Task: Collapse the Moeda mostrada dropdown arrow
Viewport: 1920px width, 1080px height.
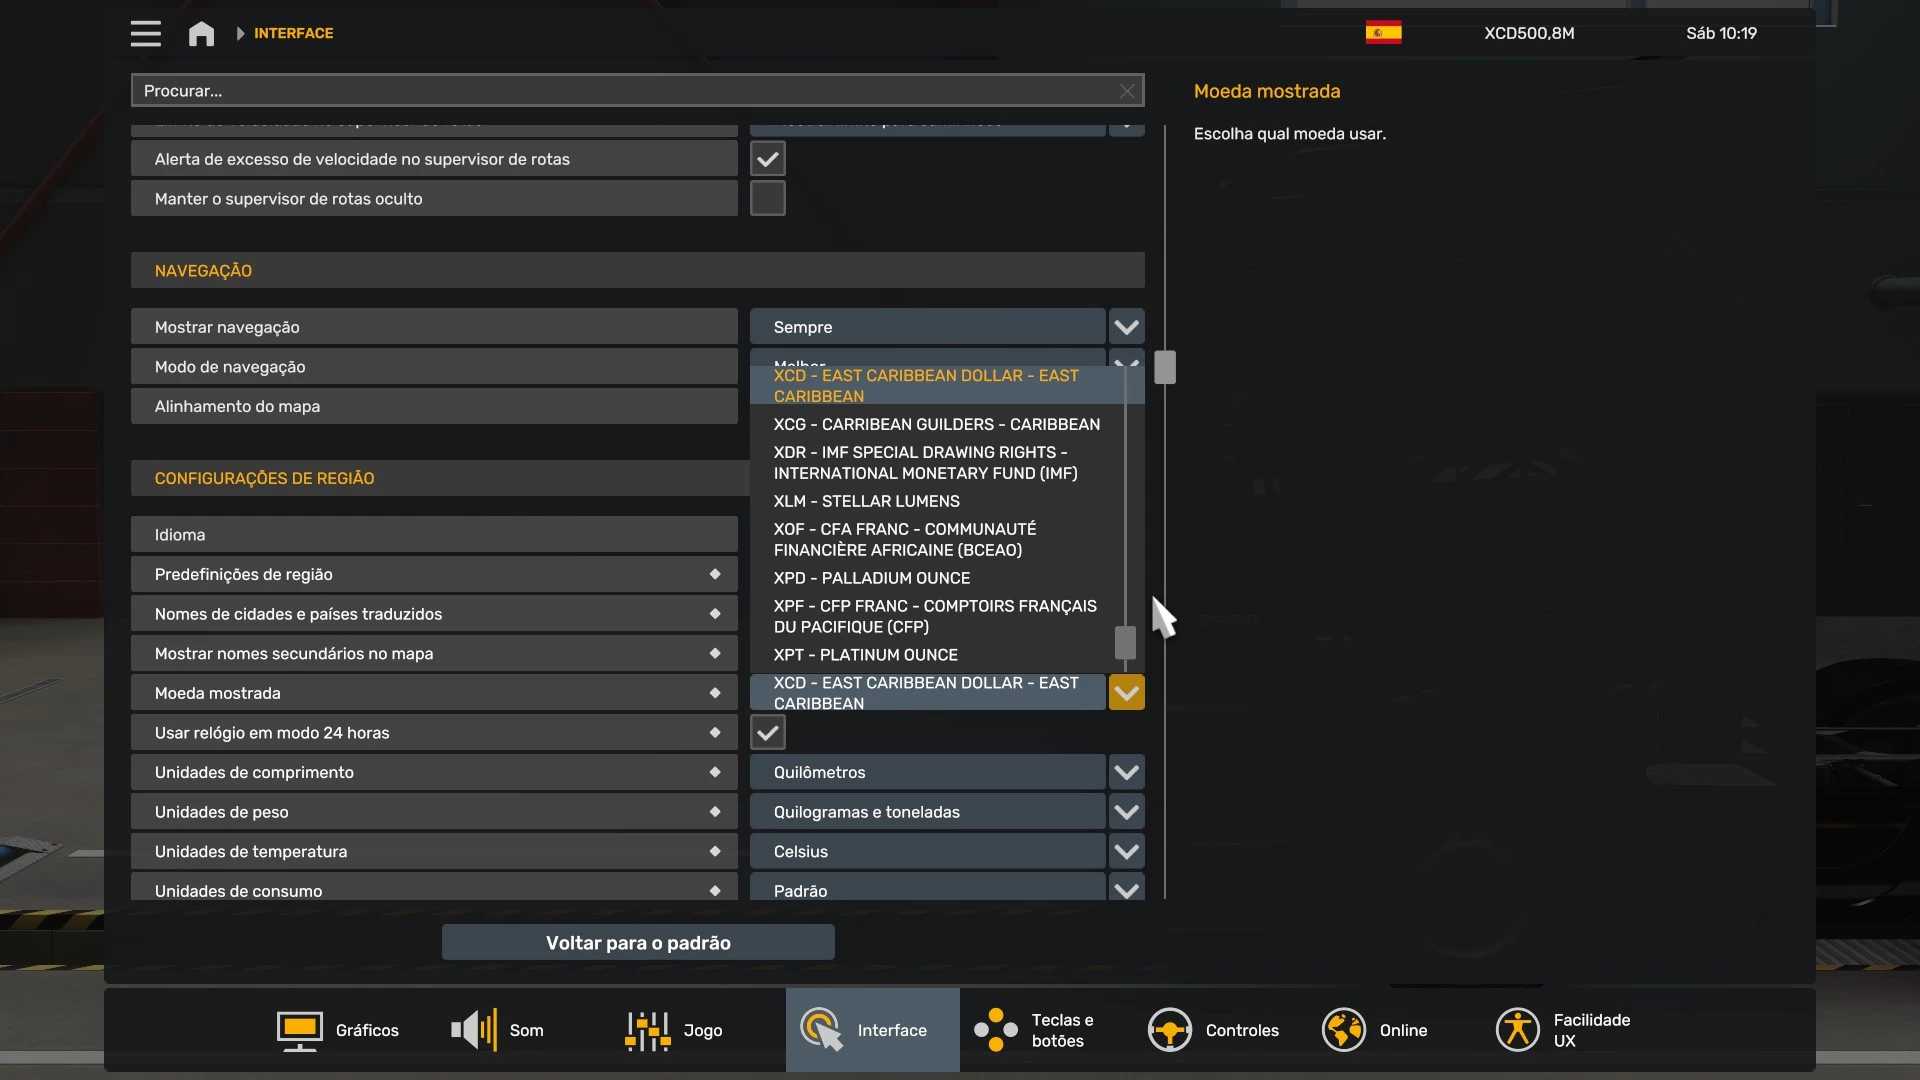Action: pyautogui.click(x=1126, y=693)
